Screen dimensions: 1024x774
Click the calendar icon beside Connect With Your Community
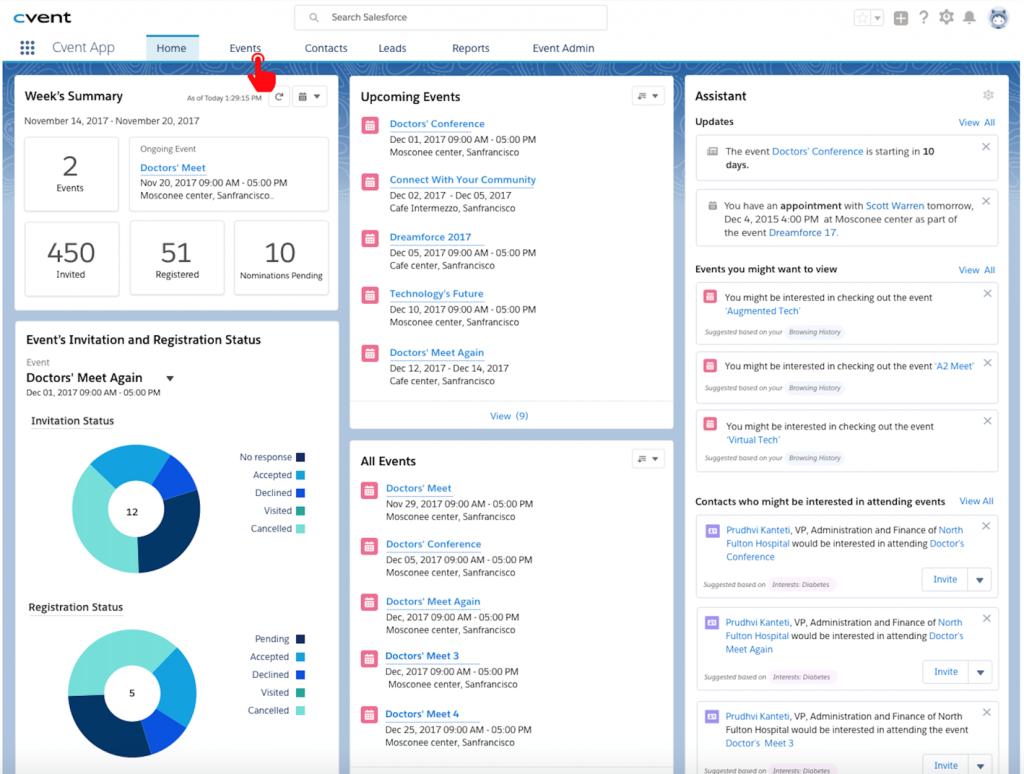coord(370,182)
